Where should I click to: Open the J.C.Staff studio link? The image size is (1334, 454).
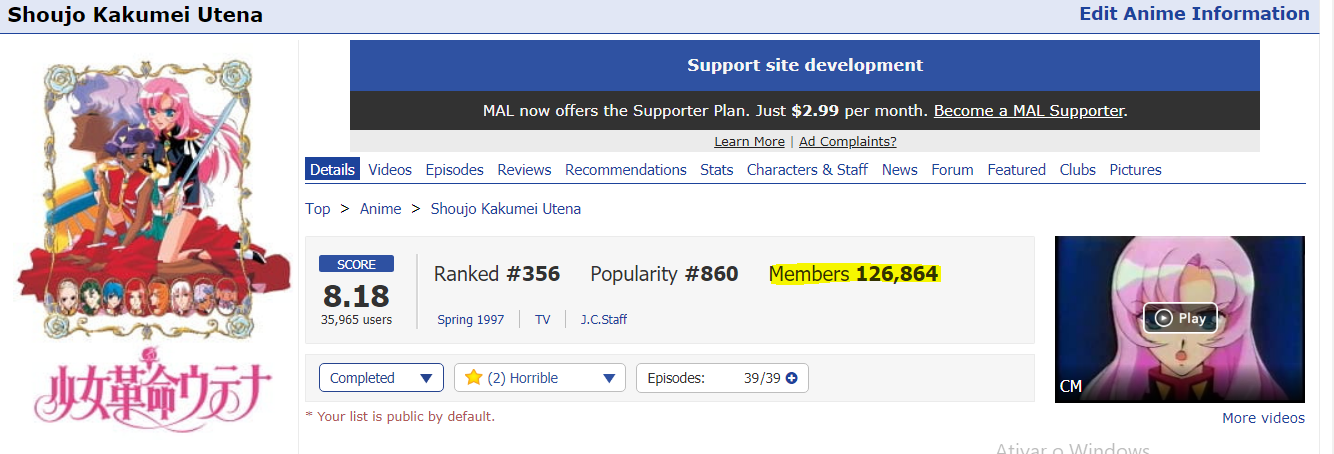(604, 320)
